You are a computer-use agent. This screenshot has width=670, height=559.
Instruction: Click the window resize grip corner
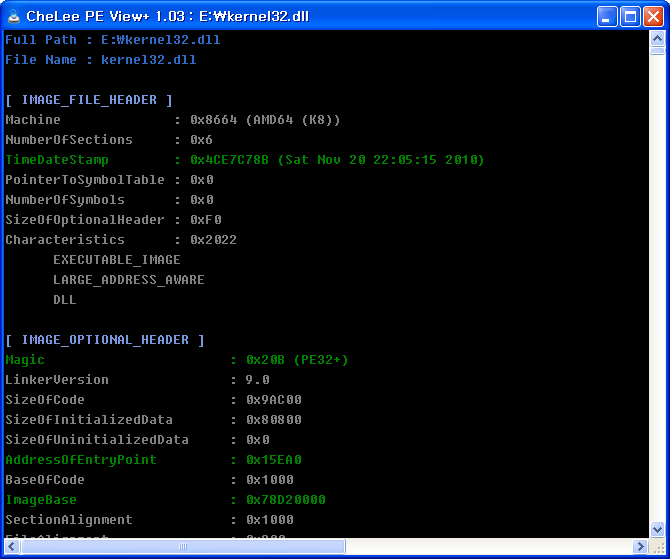click(x=658, y=547)
